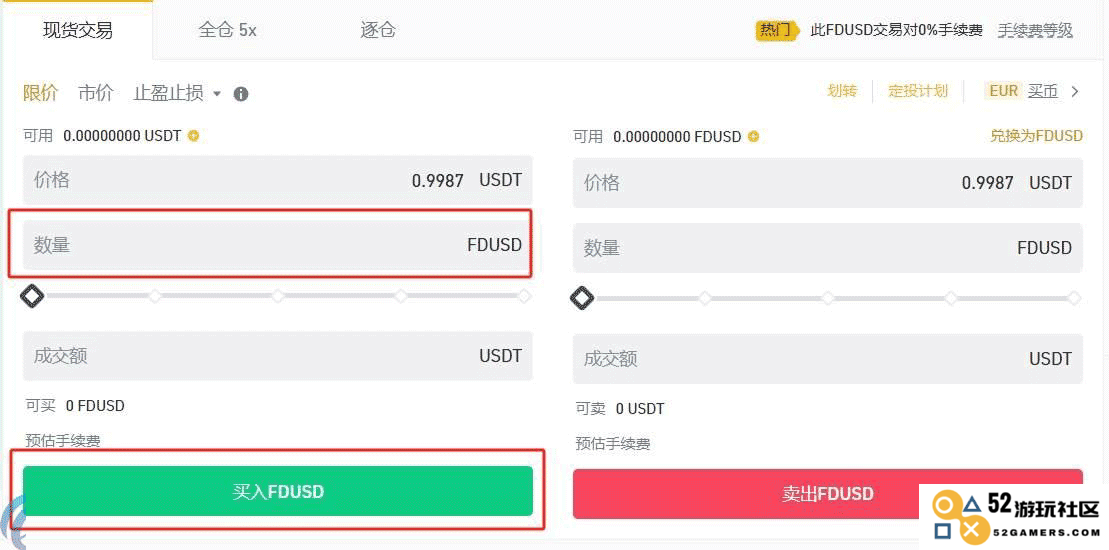Screen dimensions: 1109x550
Task: Click the right chevron after 买币
Action: coord(1075,91)
